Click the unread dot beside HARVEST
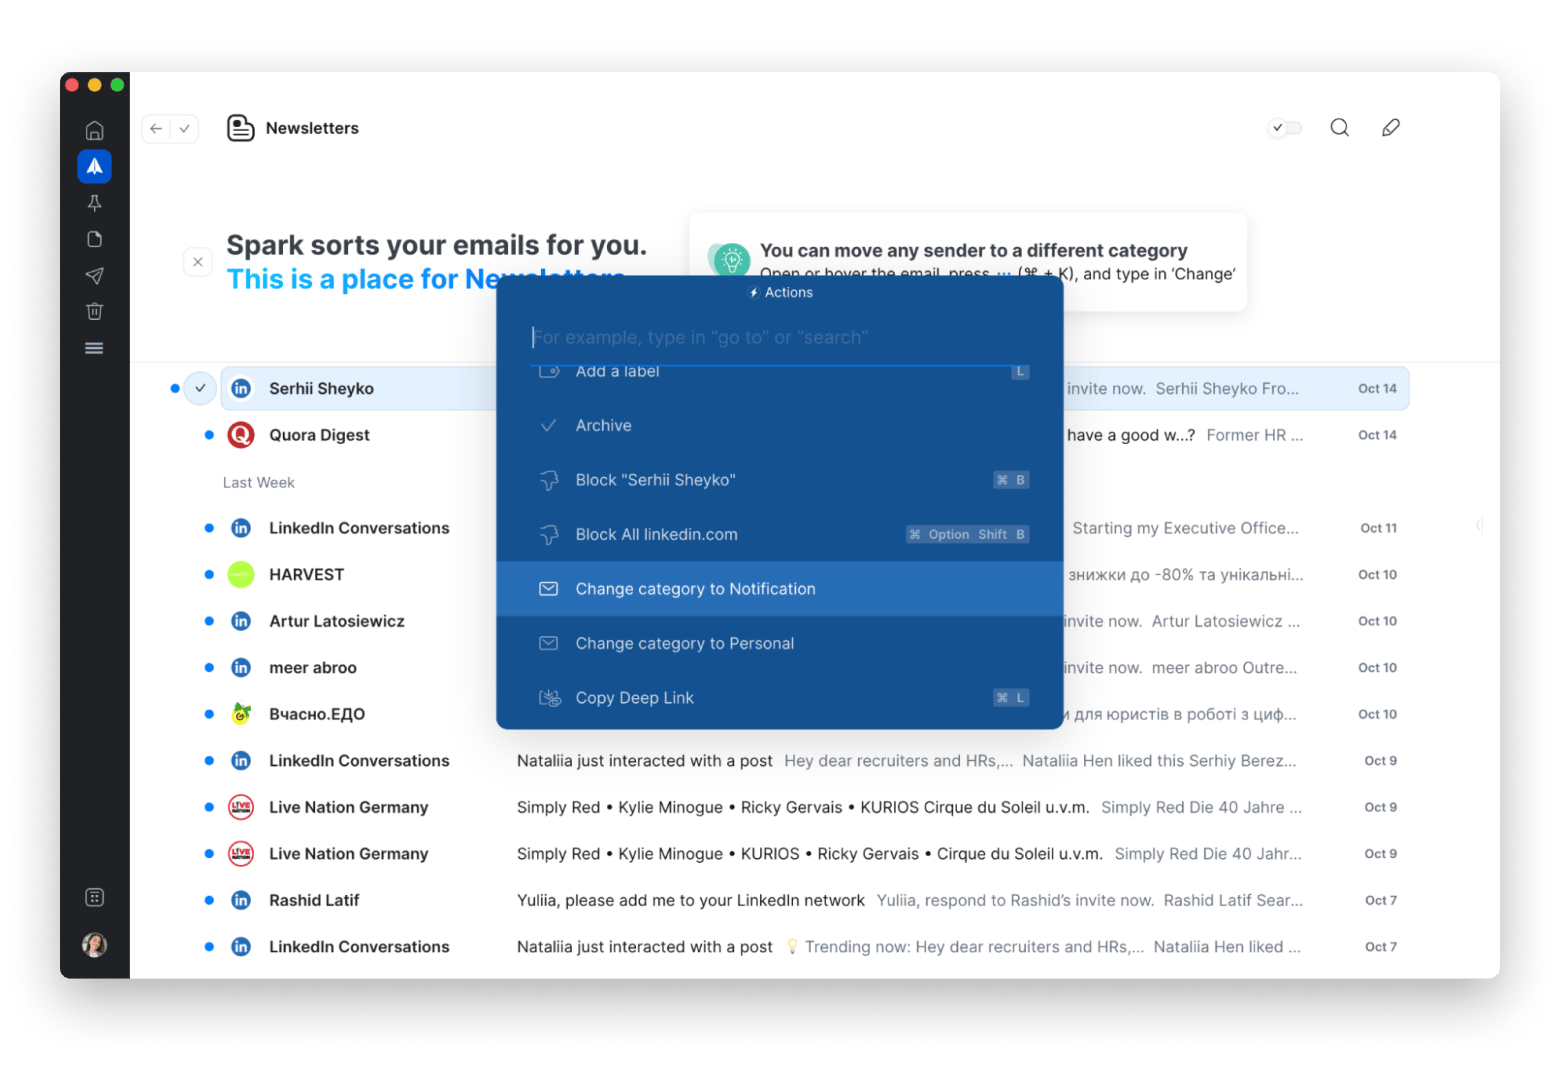Screen dimensions: 1560x1072 coord(209,575)
